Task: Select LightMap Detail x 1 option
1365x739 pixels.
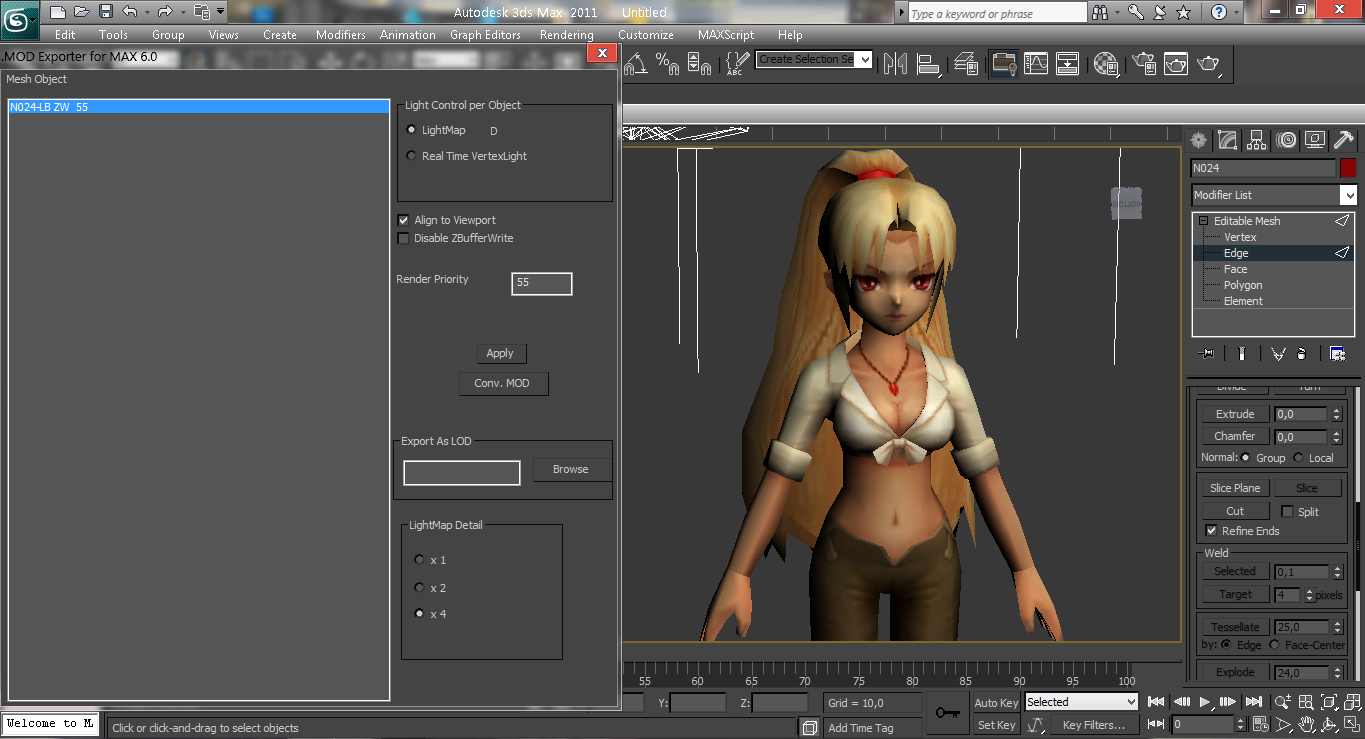Action: (420, 560)
